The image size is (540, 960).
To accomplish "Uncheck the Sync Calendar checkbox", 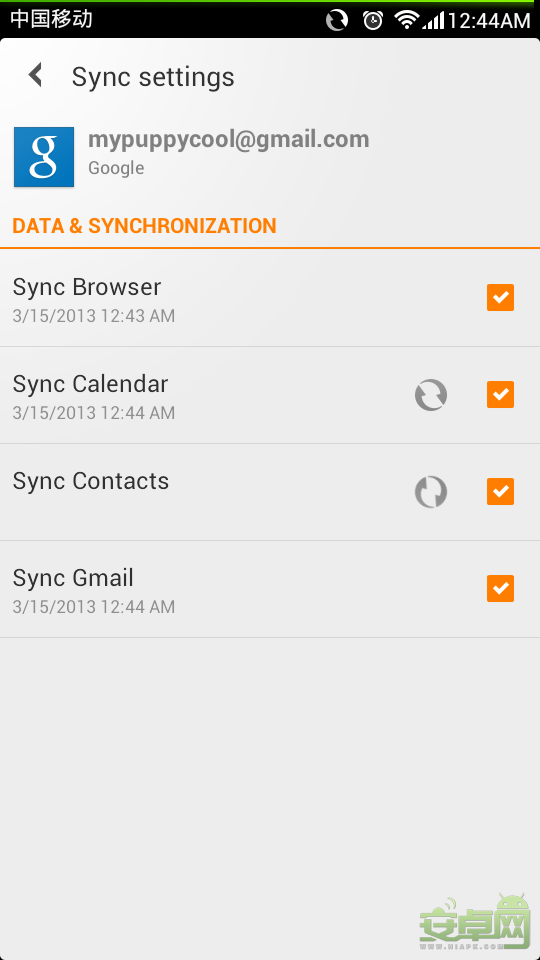I will point(500,394).
